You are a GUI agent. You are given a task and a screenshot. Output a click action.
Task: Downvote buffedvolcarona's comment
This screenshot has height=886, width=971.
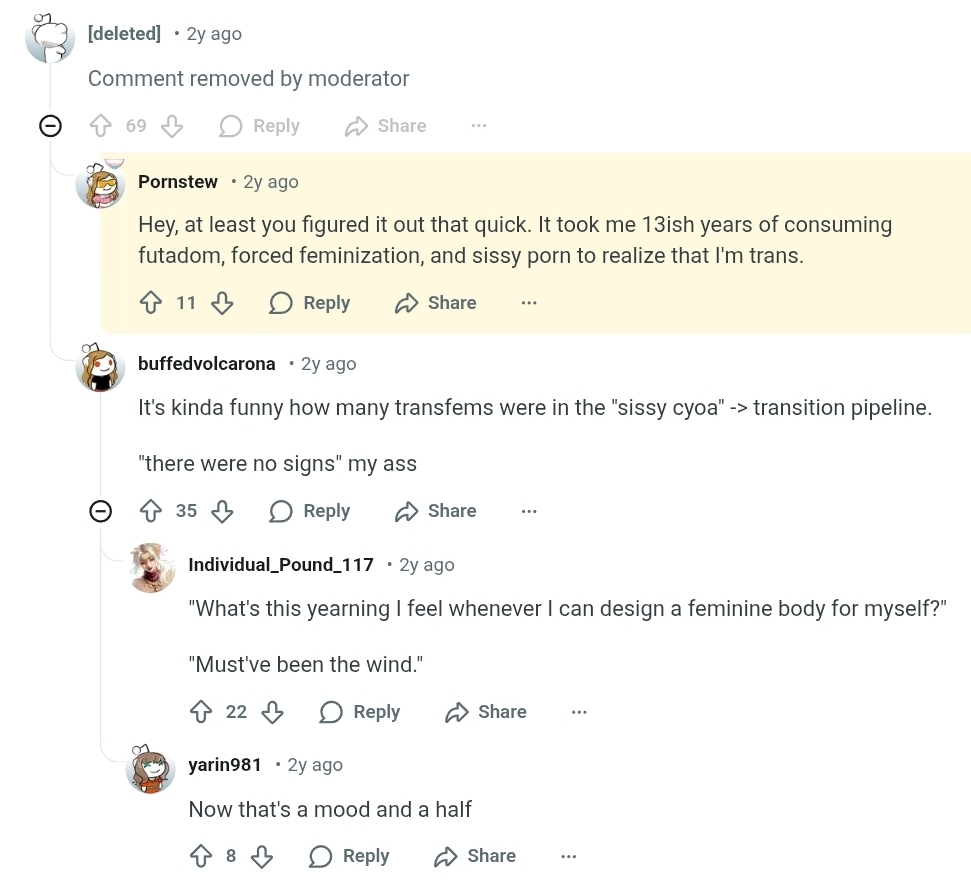click(222, 511)
